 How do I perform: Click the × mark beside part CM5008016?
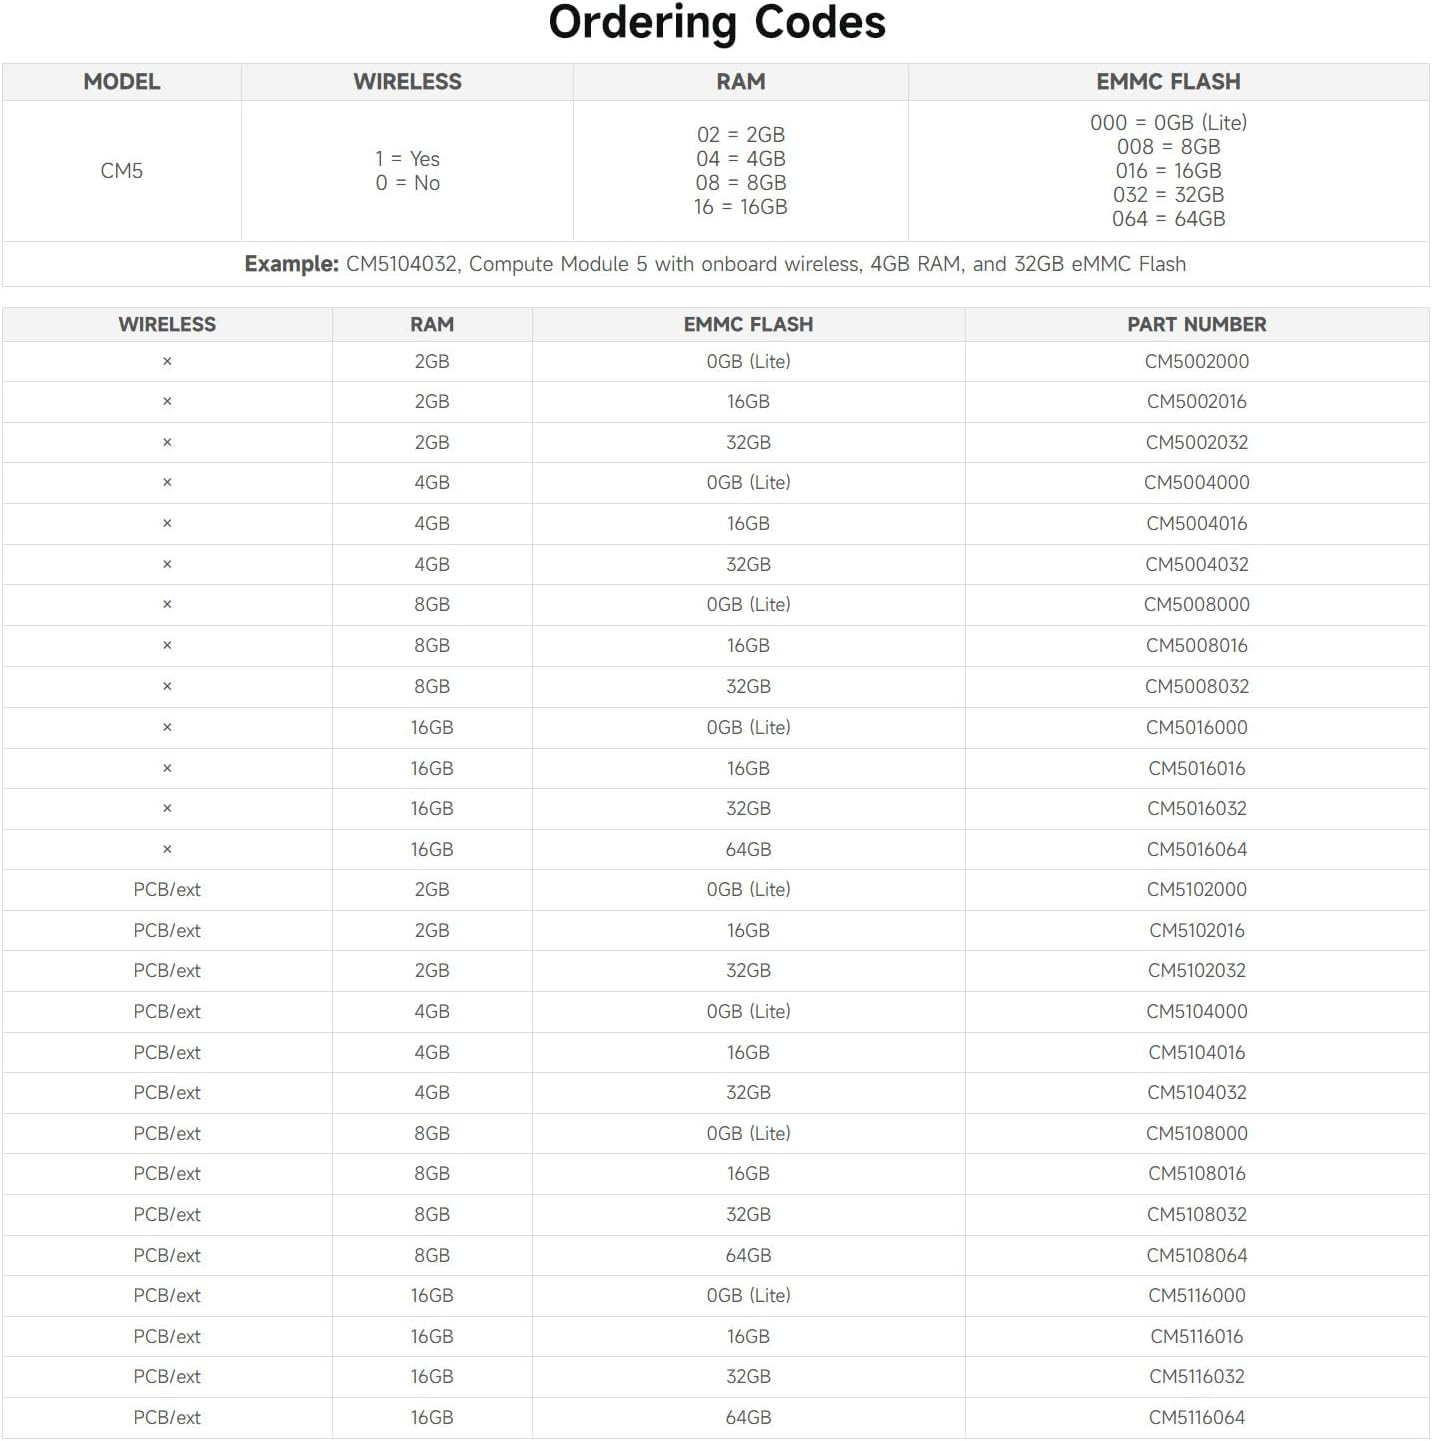click(x=167, y=646)
